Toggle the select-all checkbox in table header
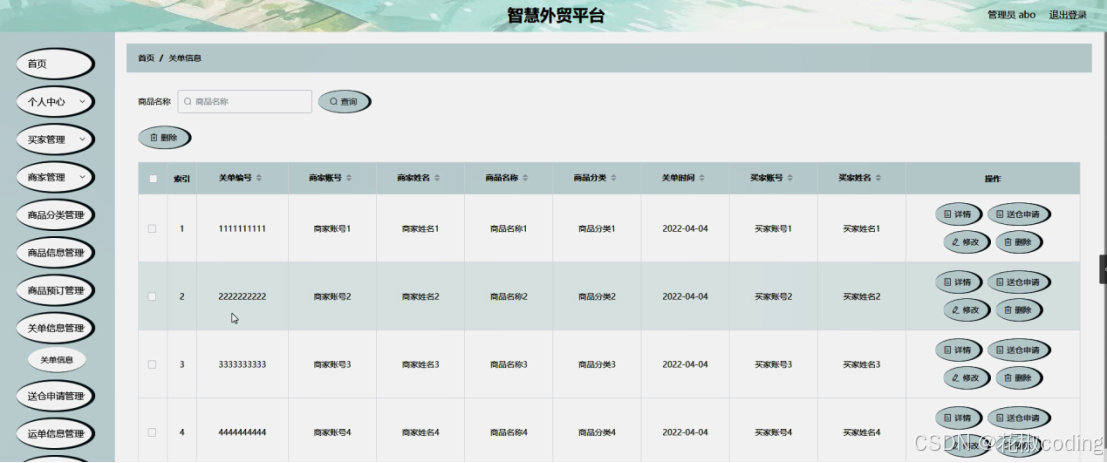The image size is (1107, 463). coord(153,179)
